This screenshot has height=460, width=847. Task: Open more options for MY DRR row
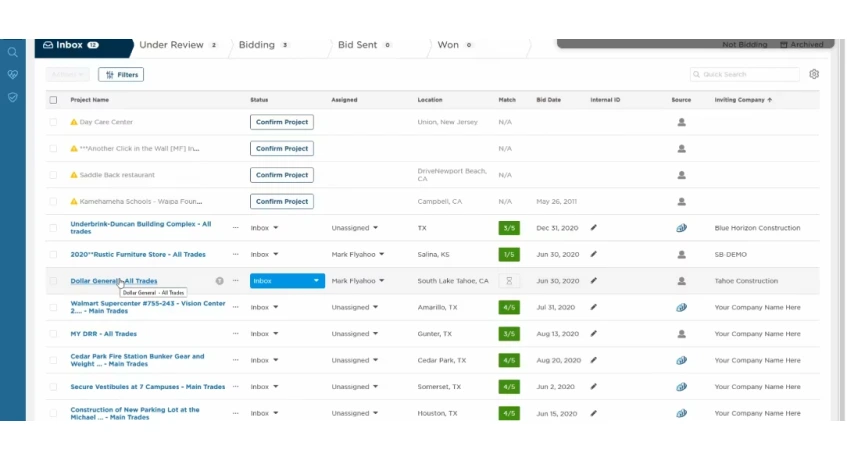click(236, 334)
